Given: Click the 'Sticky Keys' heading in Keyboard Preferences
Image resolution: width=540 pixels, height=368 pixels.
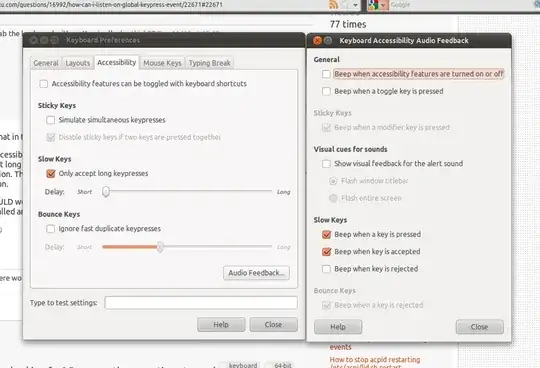Looking at the screenshot, I should [x=57, y=105].
